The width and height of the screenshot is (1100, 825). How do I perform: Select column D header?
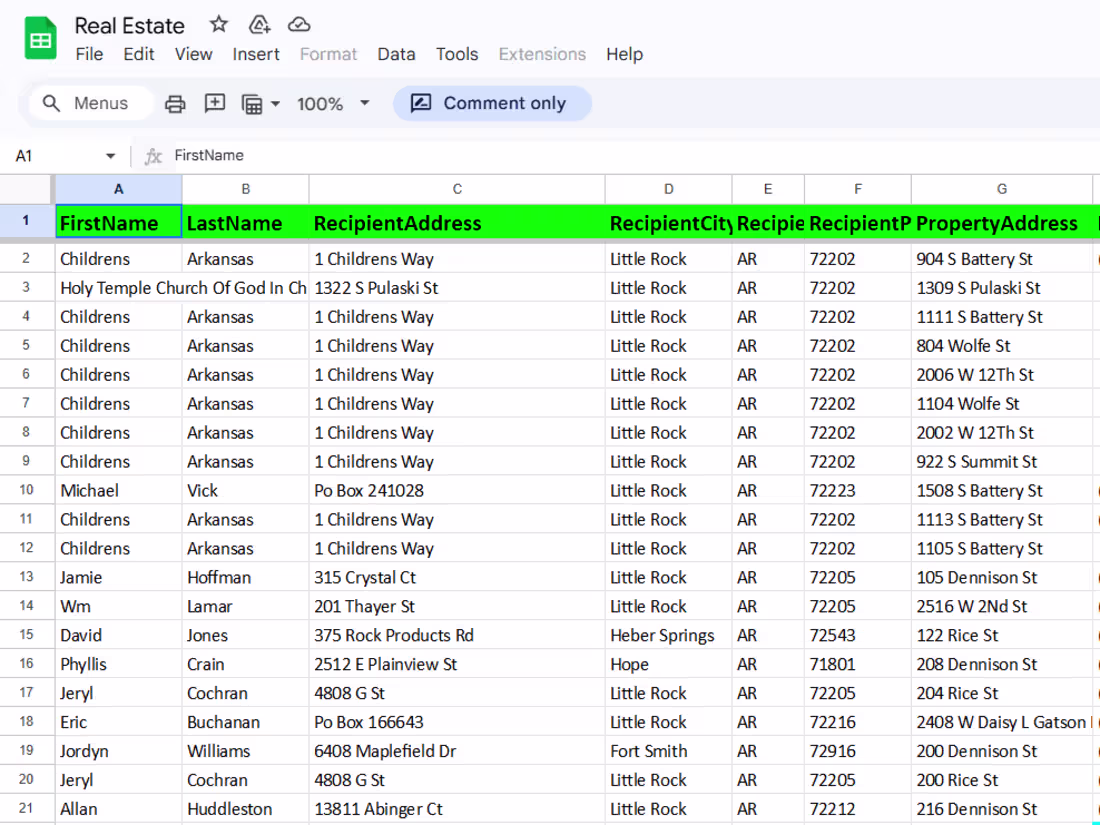(668, 188)
